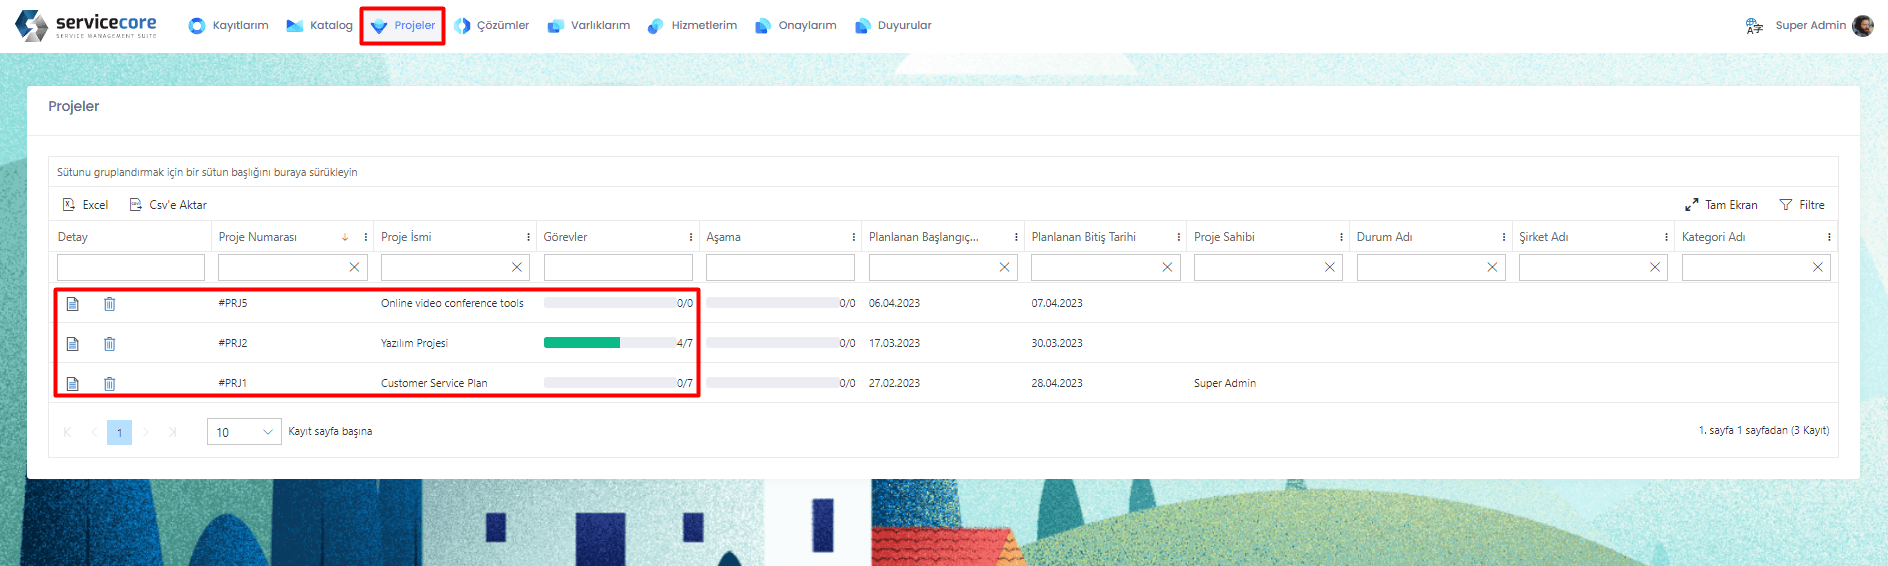Toggle sort arrow on Proje Numarası
This screenshot has height=566, width=1888.
345,237
